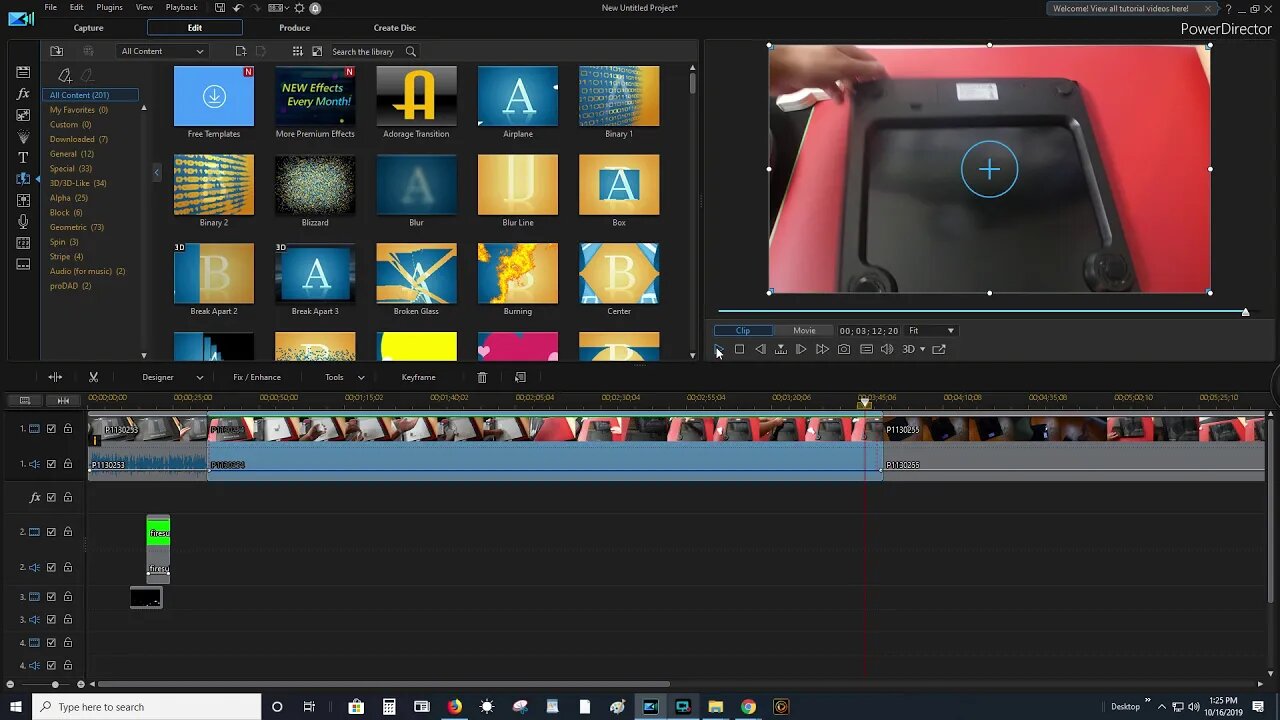The height and width of the screenshot is (720, 1280).
Task: Select the 3D/3D-Like (34) category
Action: tap(78, 183)
